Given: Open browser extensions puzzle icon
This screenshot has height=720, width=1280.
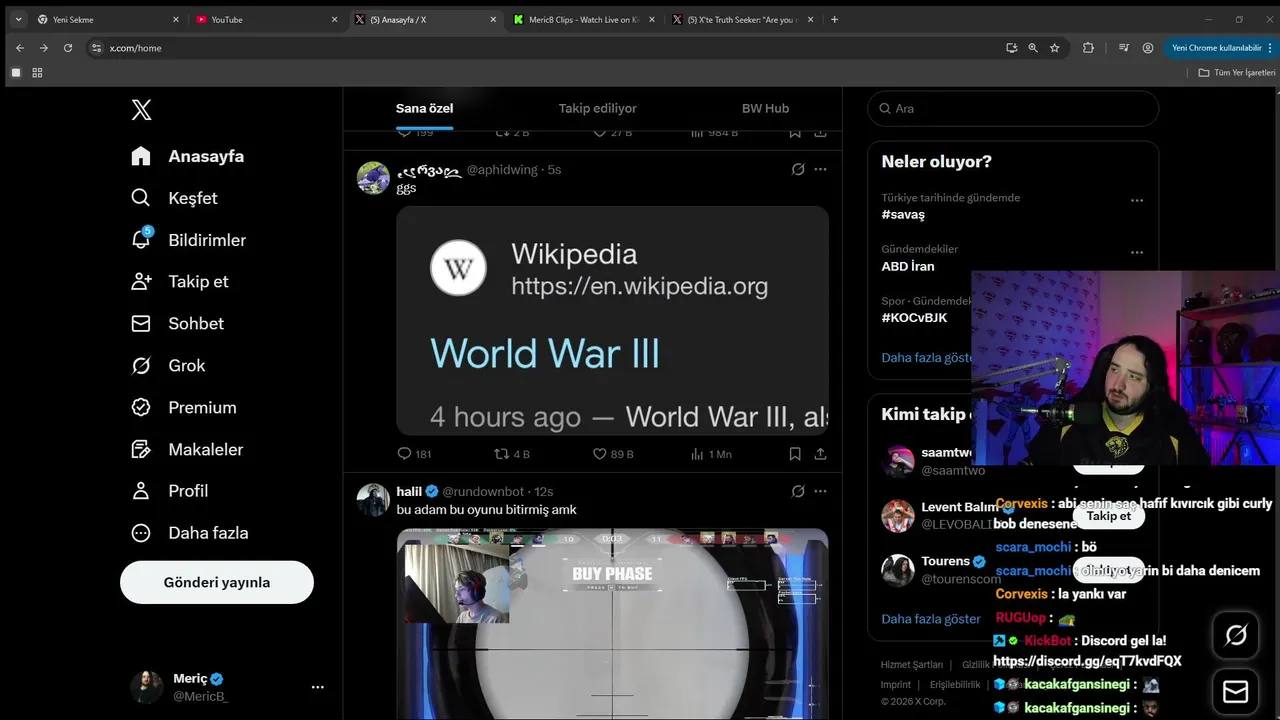Looking at the screenshot, I should 1088,47.
